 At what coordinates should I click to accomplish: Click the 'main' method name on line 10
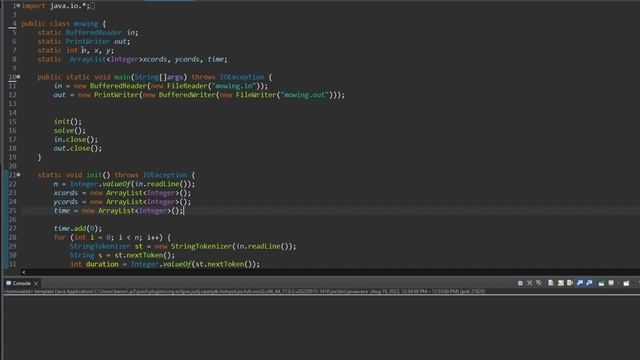122,77
